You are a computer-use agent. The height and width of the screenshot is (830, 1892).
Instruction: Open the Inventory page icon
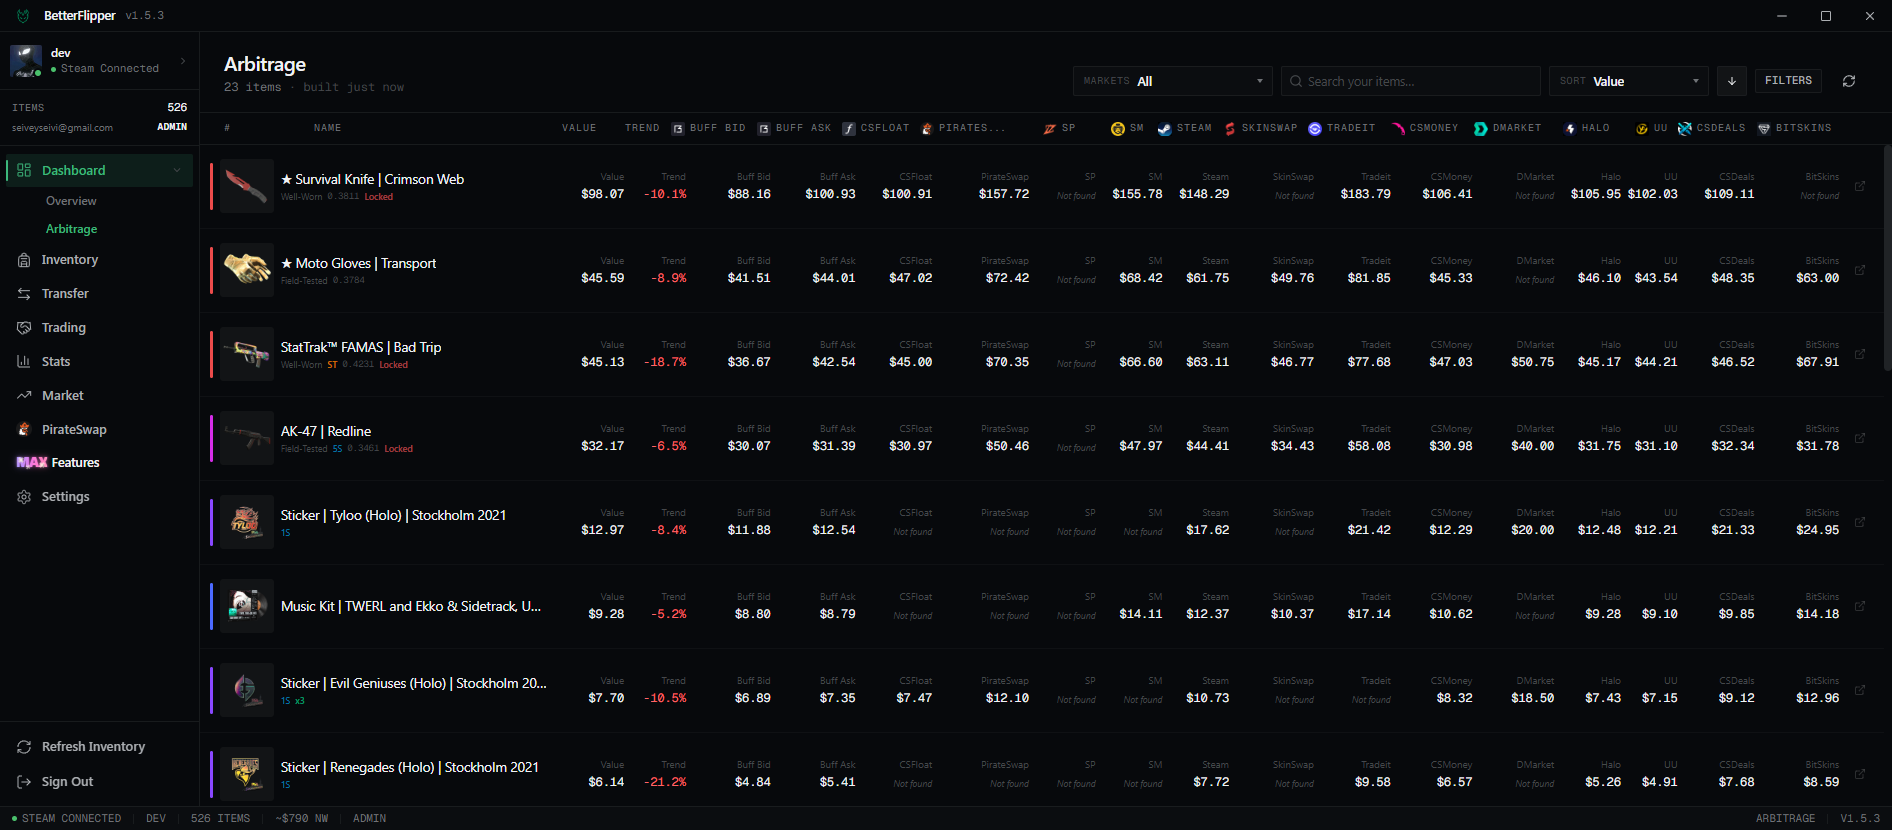pyautogui.click(x=24, y=260)
